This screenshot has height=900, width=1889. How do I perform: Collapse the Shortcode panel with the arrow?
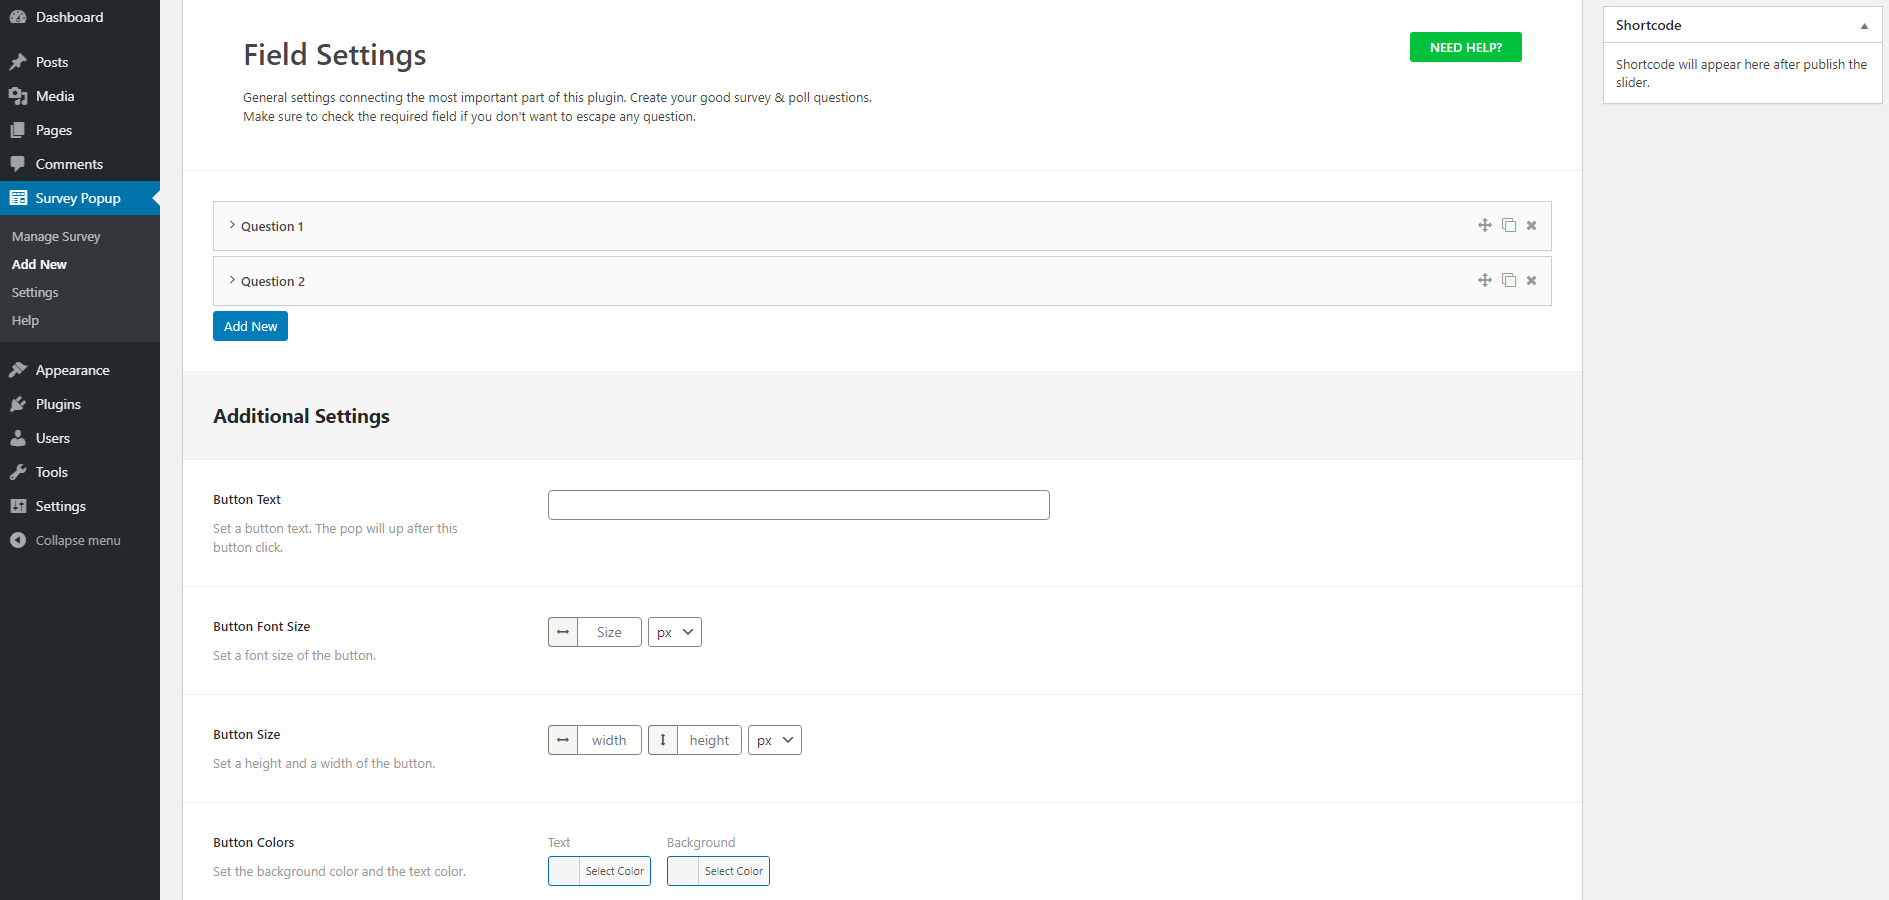(1864, 26)
